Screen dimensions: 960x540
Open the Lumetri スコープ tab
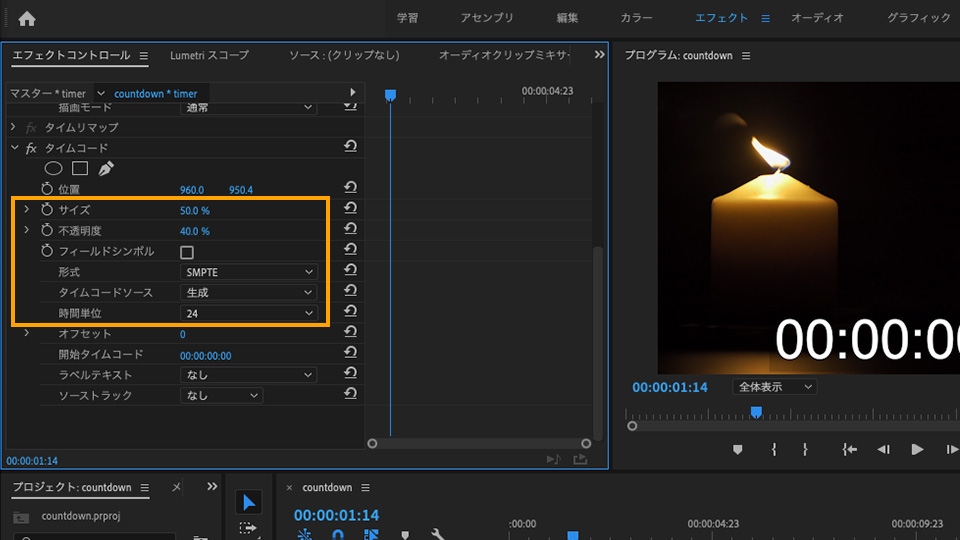pyautogui.click(x=209, y=55)
